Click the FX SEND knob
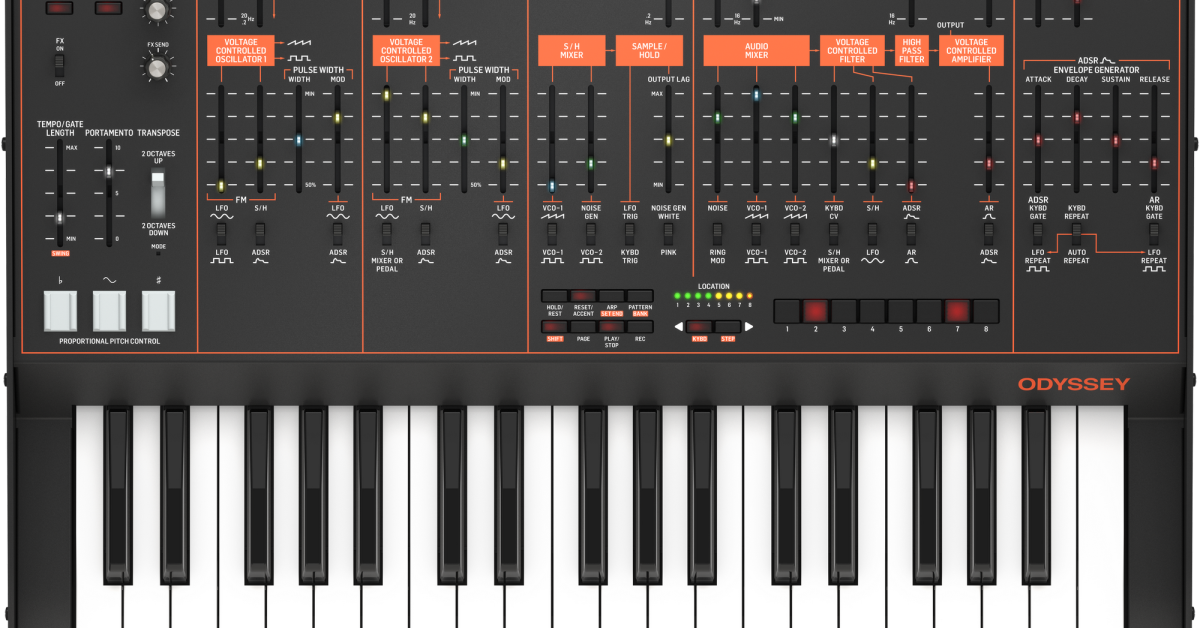Image resolution: width=1200 pixels, height=628 pixels. pos(155,67)
